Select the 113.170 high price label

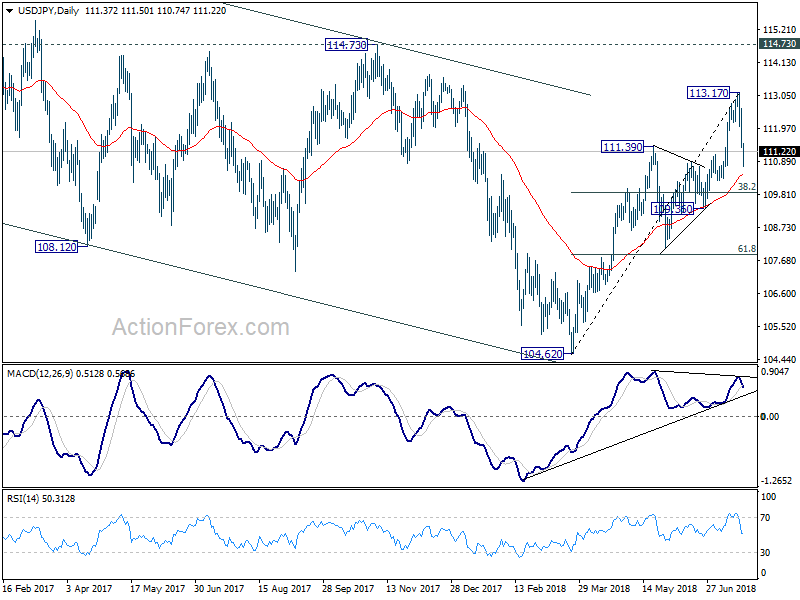click(x=709, y=93)
